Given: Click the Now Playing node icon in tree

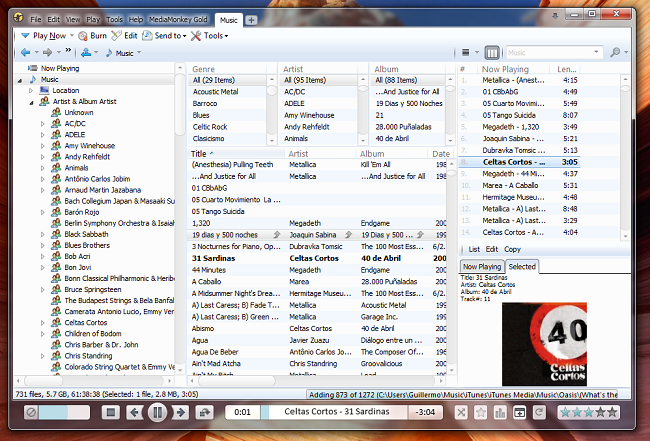Looking at the screenshot, I should [x=33, y=68].
